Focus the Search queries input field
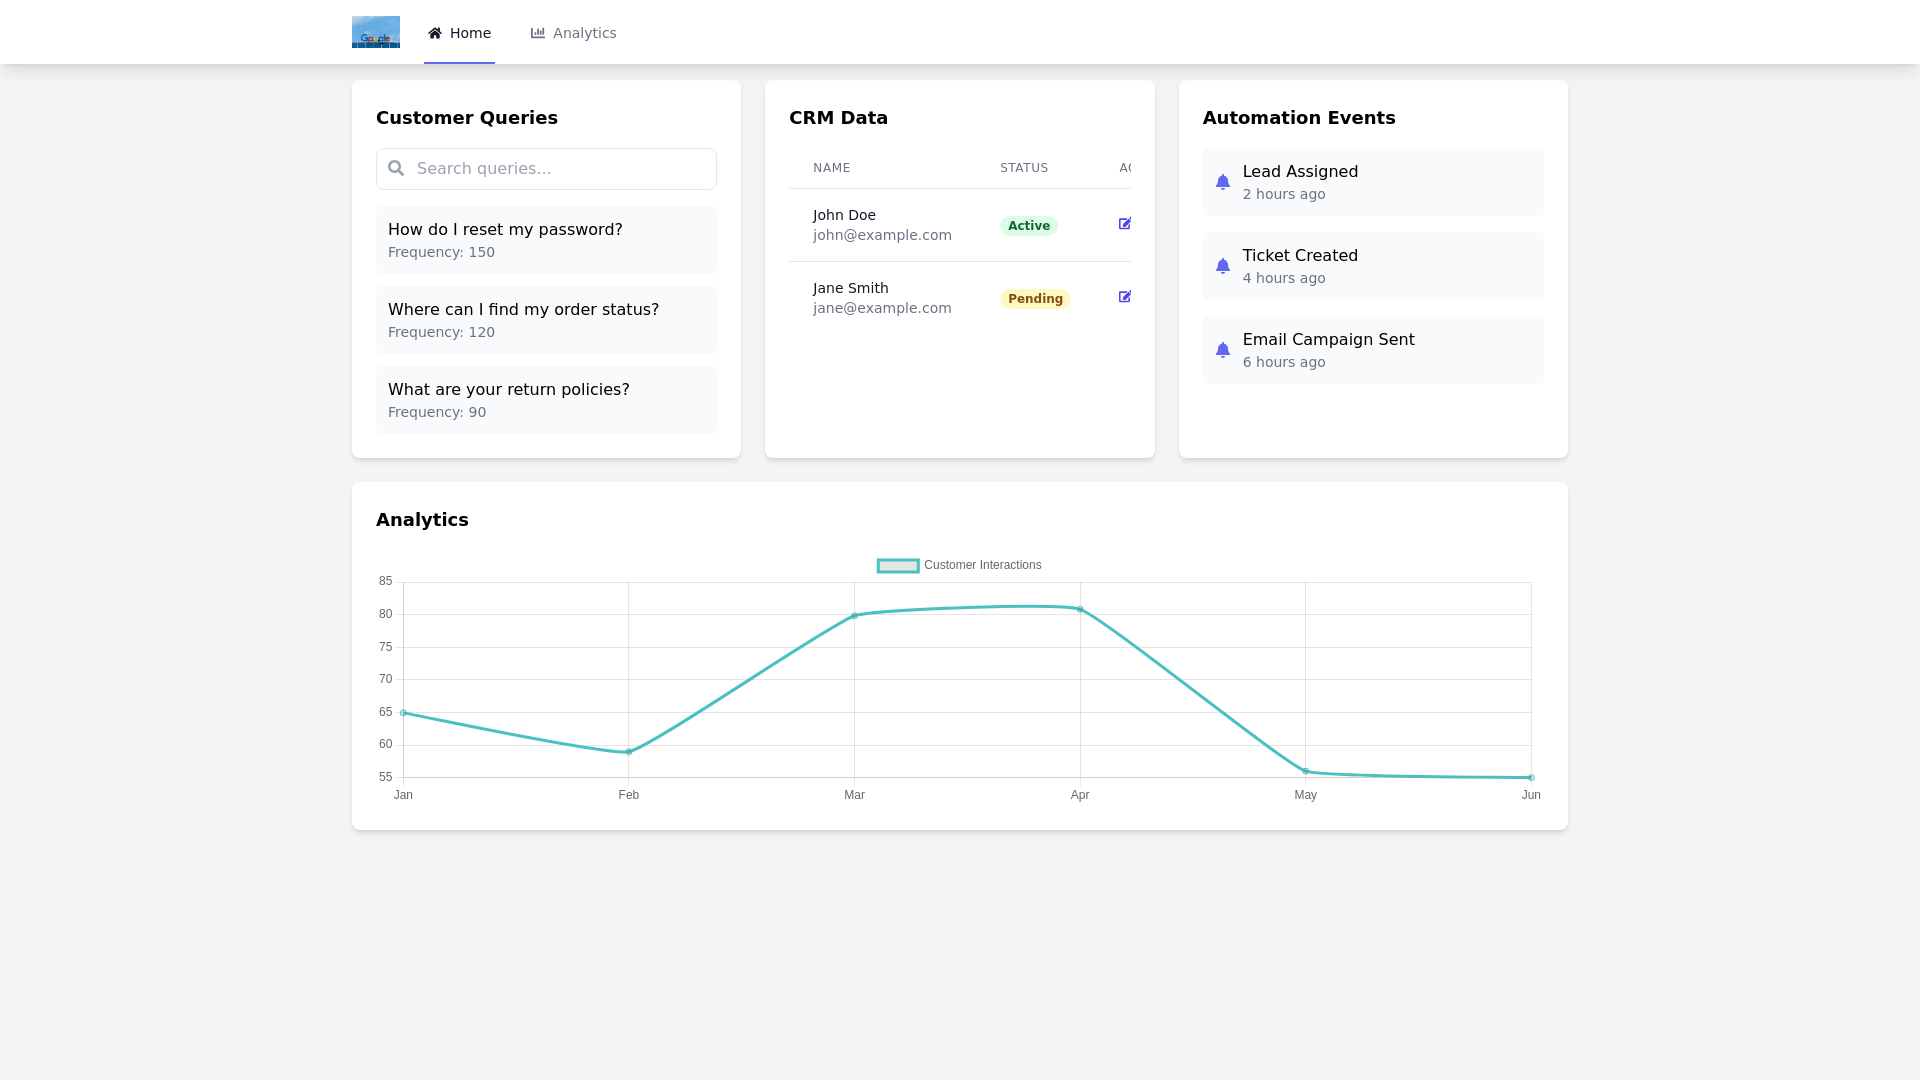The height and width of the screenshot is (1080, 1920). click(560, 168)
